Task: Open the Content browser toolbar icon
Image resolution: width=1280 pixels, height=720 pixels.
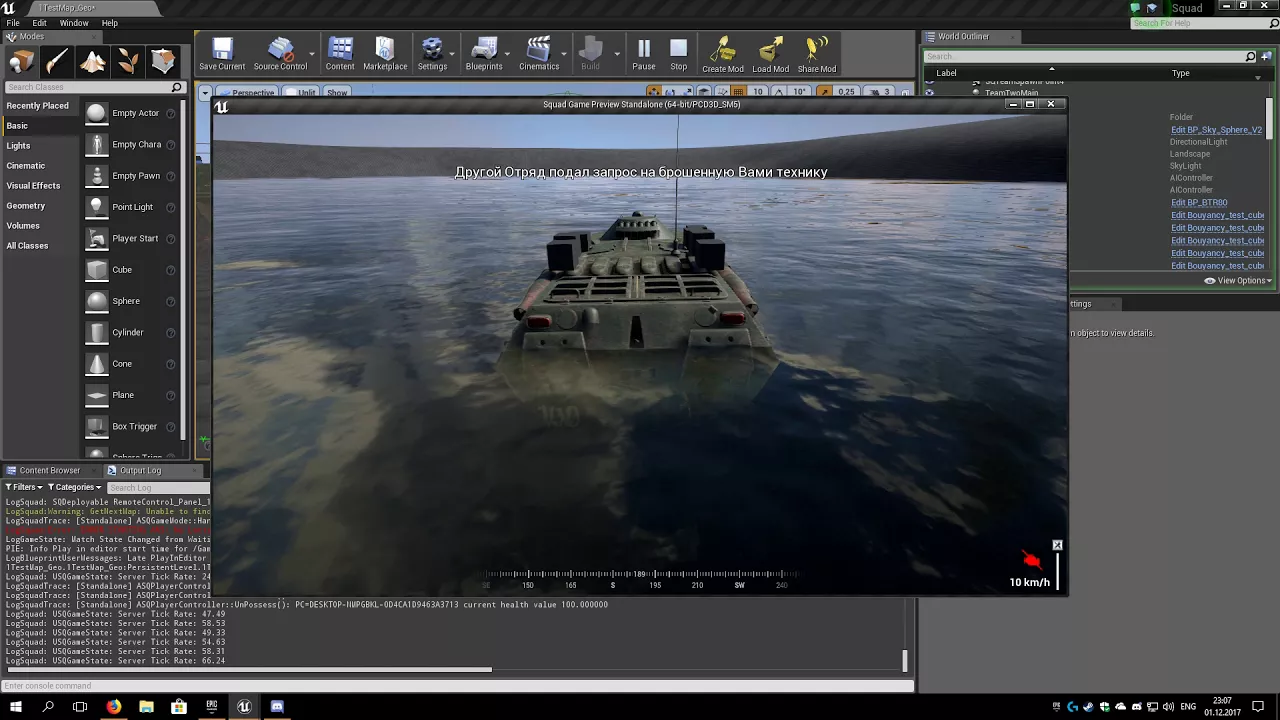Action: tap(340, 54)
